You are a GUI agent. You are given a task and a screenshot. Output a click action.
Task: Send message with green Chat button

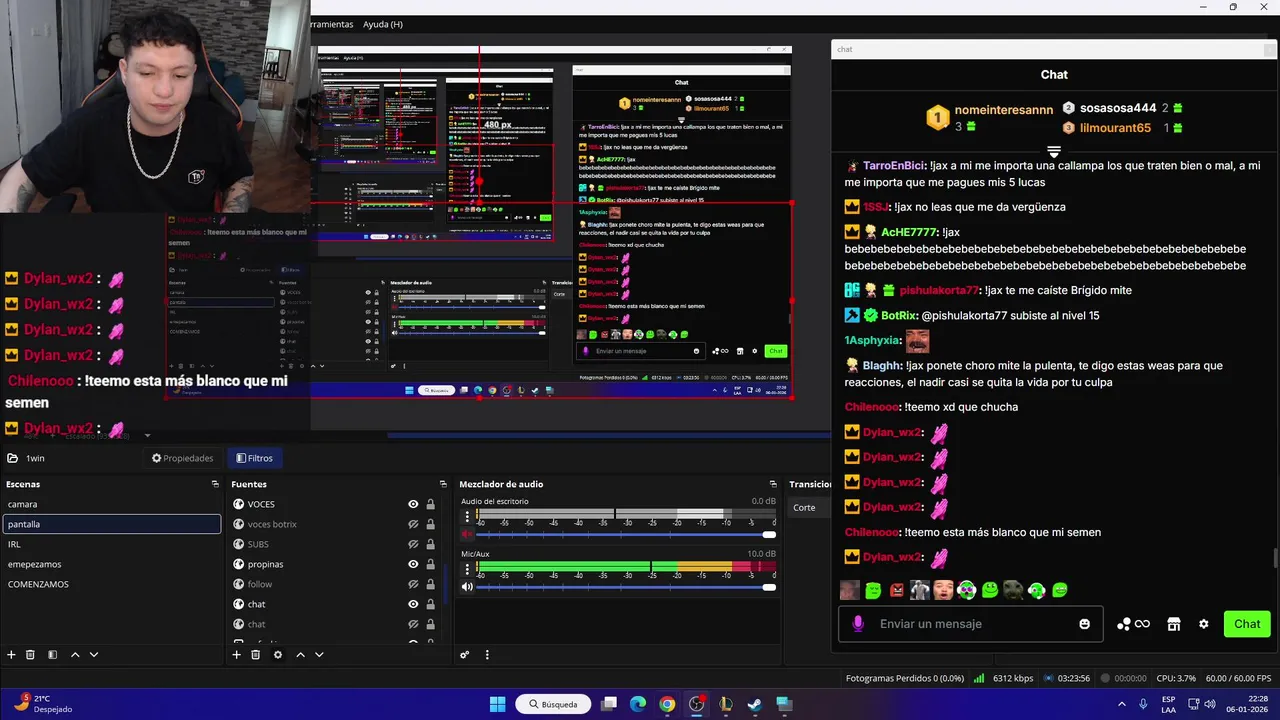click(x=1247, y=624)
